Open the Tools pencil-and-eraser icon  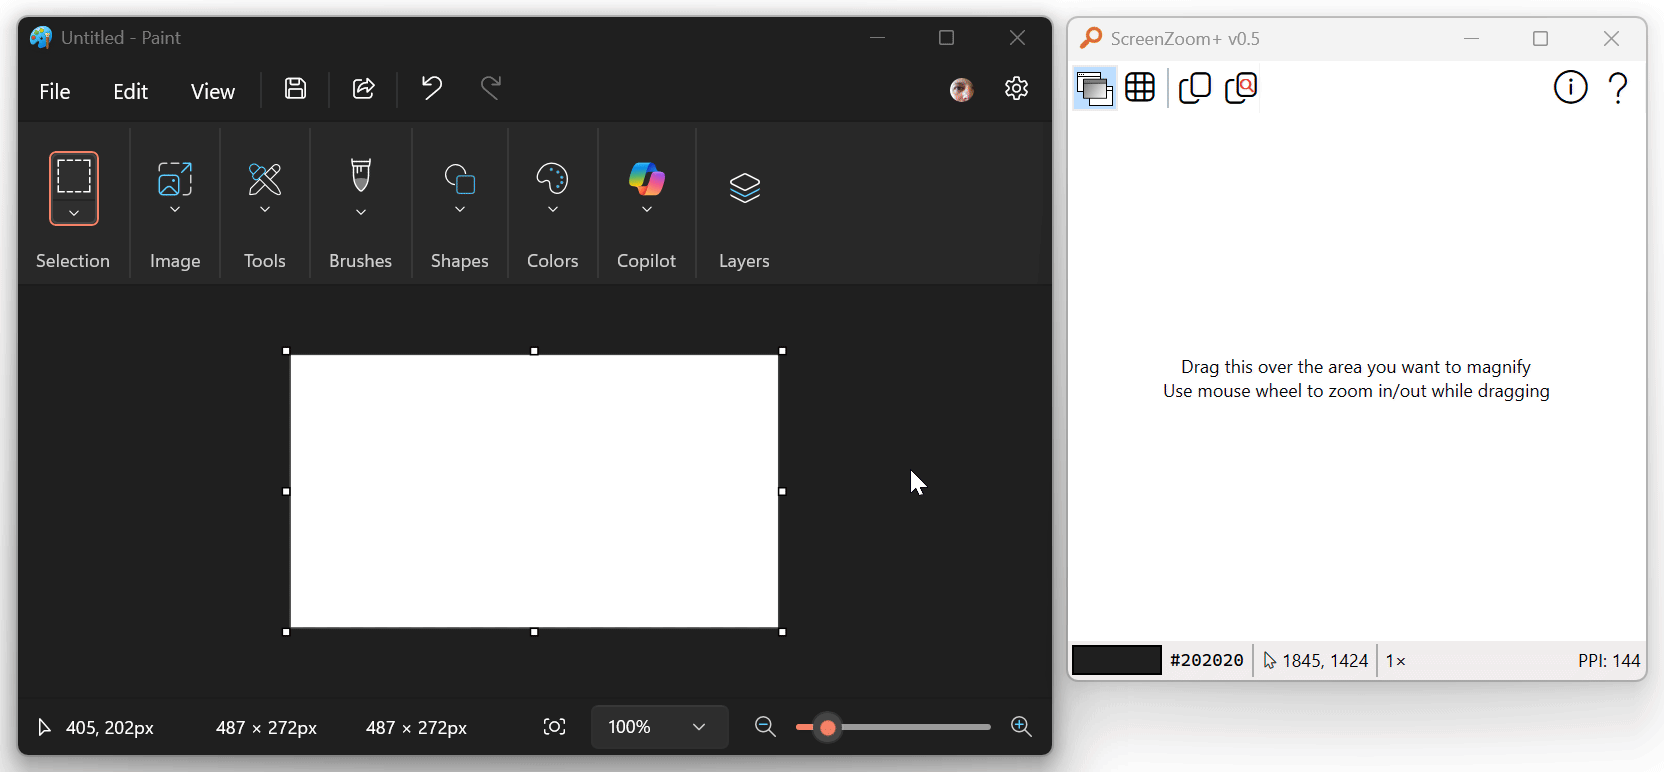pos(265,179)
